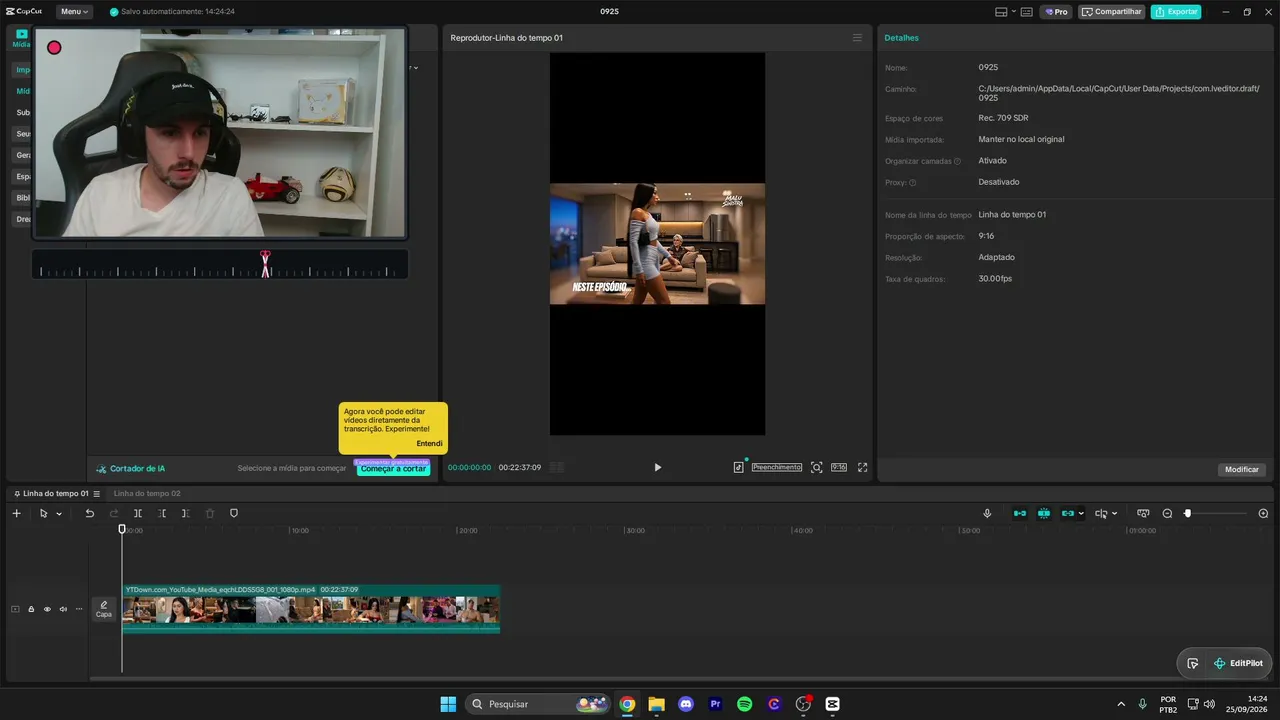Lock the video track
The height and width of the screenshot is (720, 1280).
pos(31,609)
